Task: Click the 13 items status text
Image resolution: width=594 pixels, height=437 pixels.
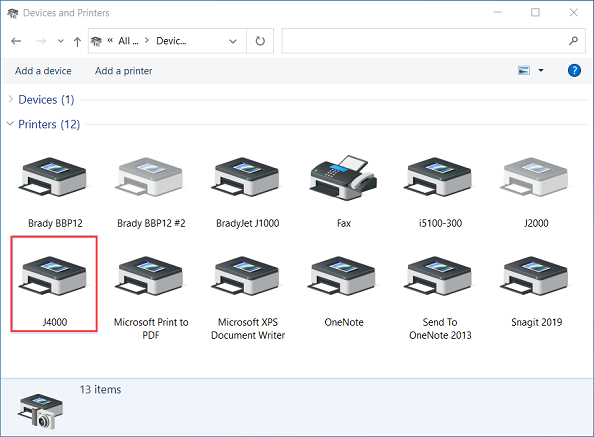Action: pyautogui.click(x=100, y=390)
